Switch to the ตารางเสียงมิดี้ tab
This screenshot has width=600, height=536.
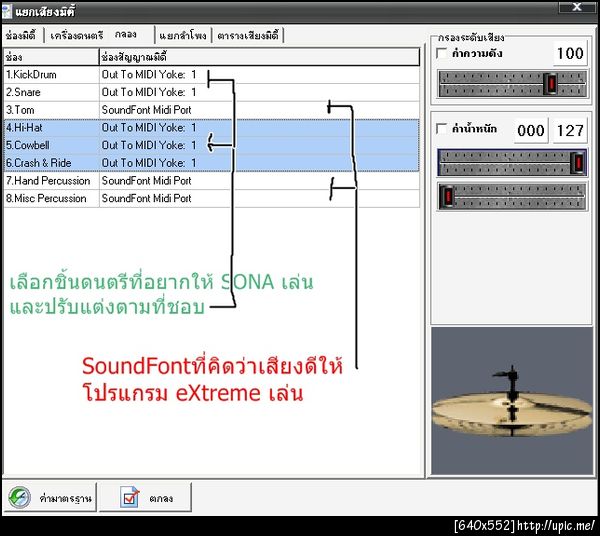[x=248, y=36]
